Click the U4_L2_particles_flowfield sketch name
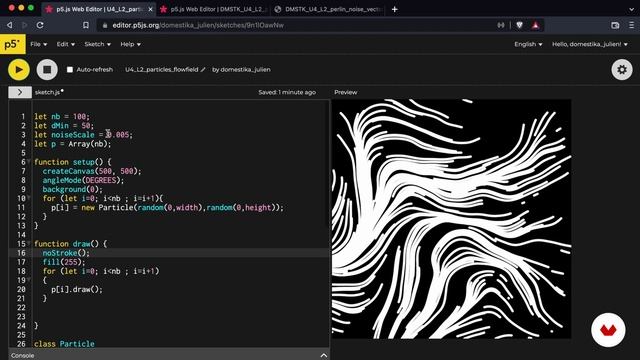This screenshot has height=360, width=640. [162, 69]
